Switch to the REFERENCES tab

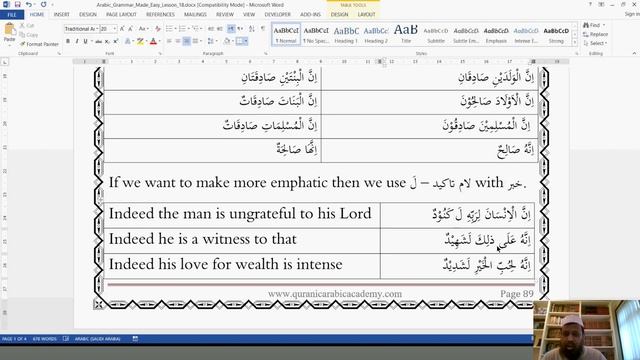tap(160, 15)
